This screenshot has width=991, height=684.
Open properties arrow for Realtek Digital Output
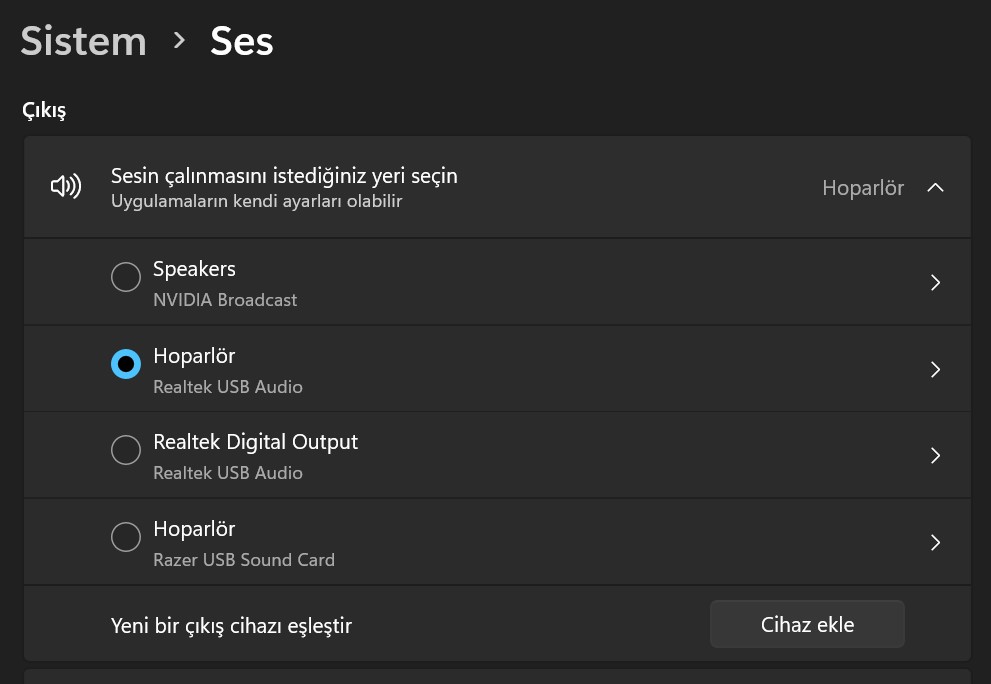click(935, 456)
